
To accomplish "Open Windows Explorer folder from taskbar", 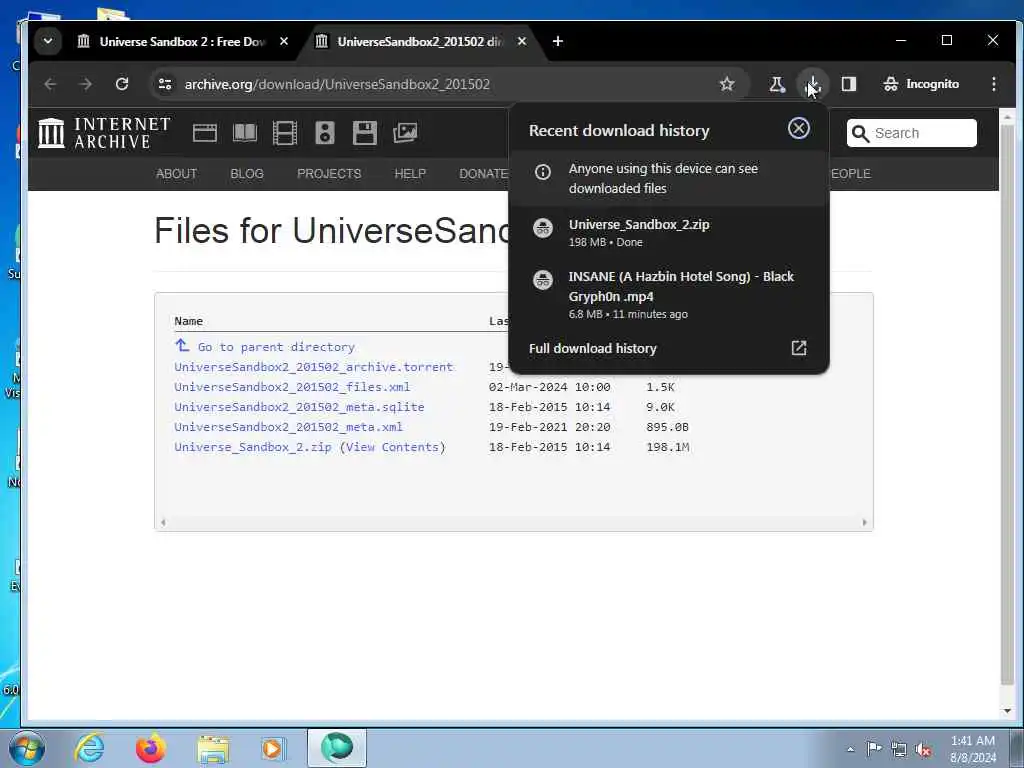I will [214, 748].
